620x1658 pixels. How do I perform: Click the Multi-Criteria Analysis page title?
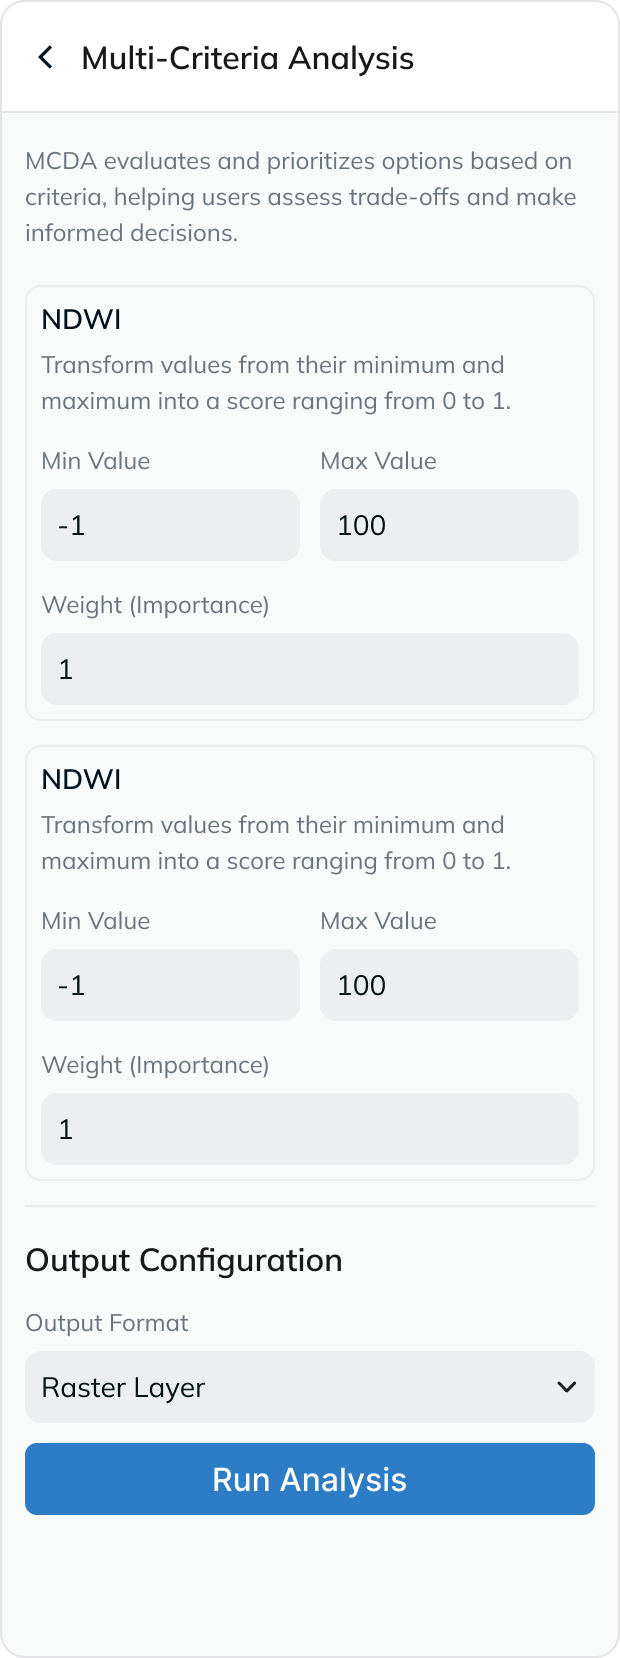coord(247,58)
